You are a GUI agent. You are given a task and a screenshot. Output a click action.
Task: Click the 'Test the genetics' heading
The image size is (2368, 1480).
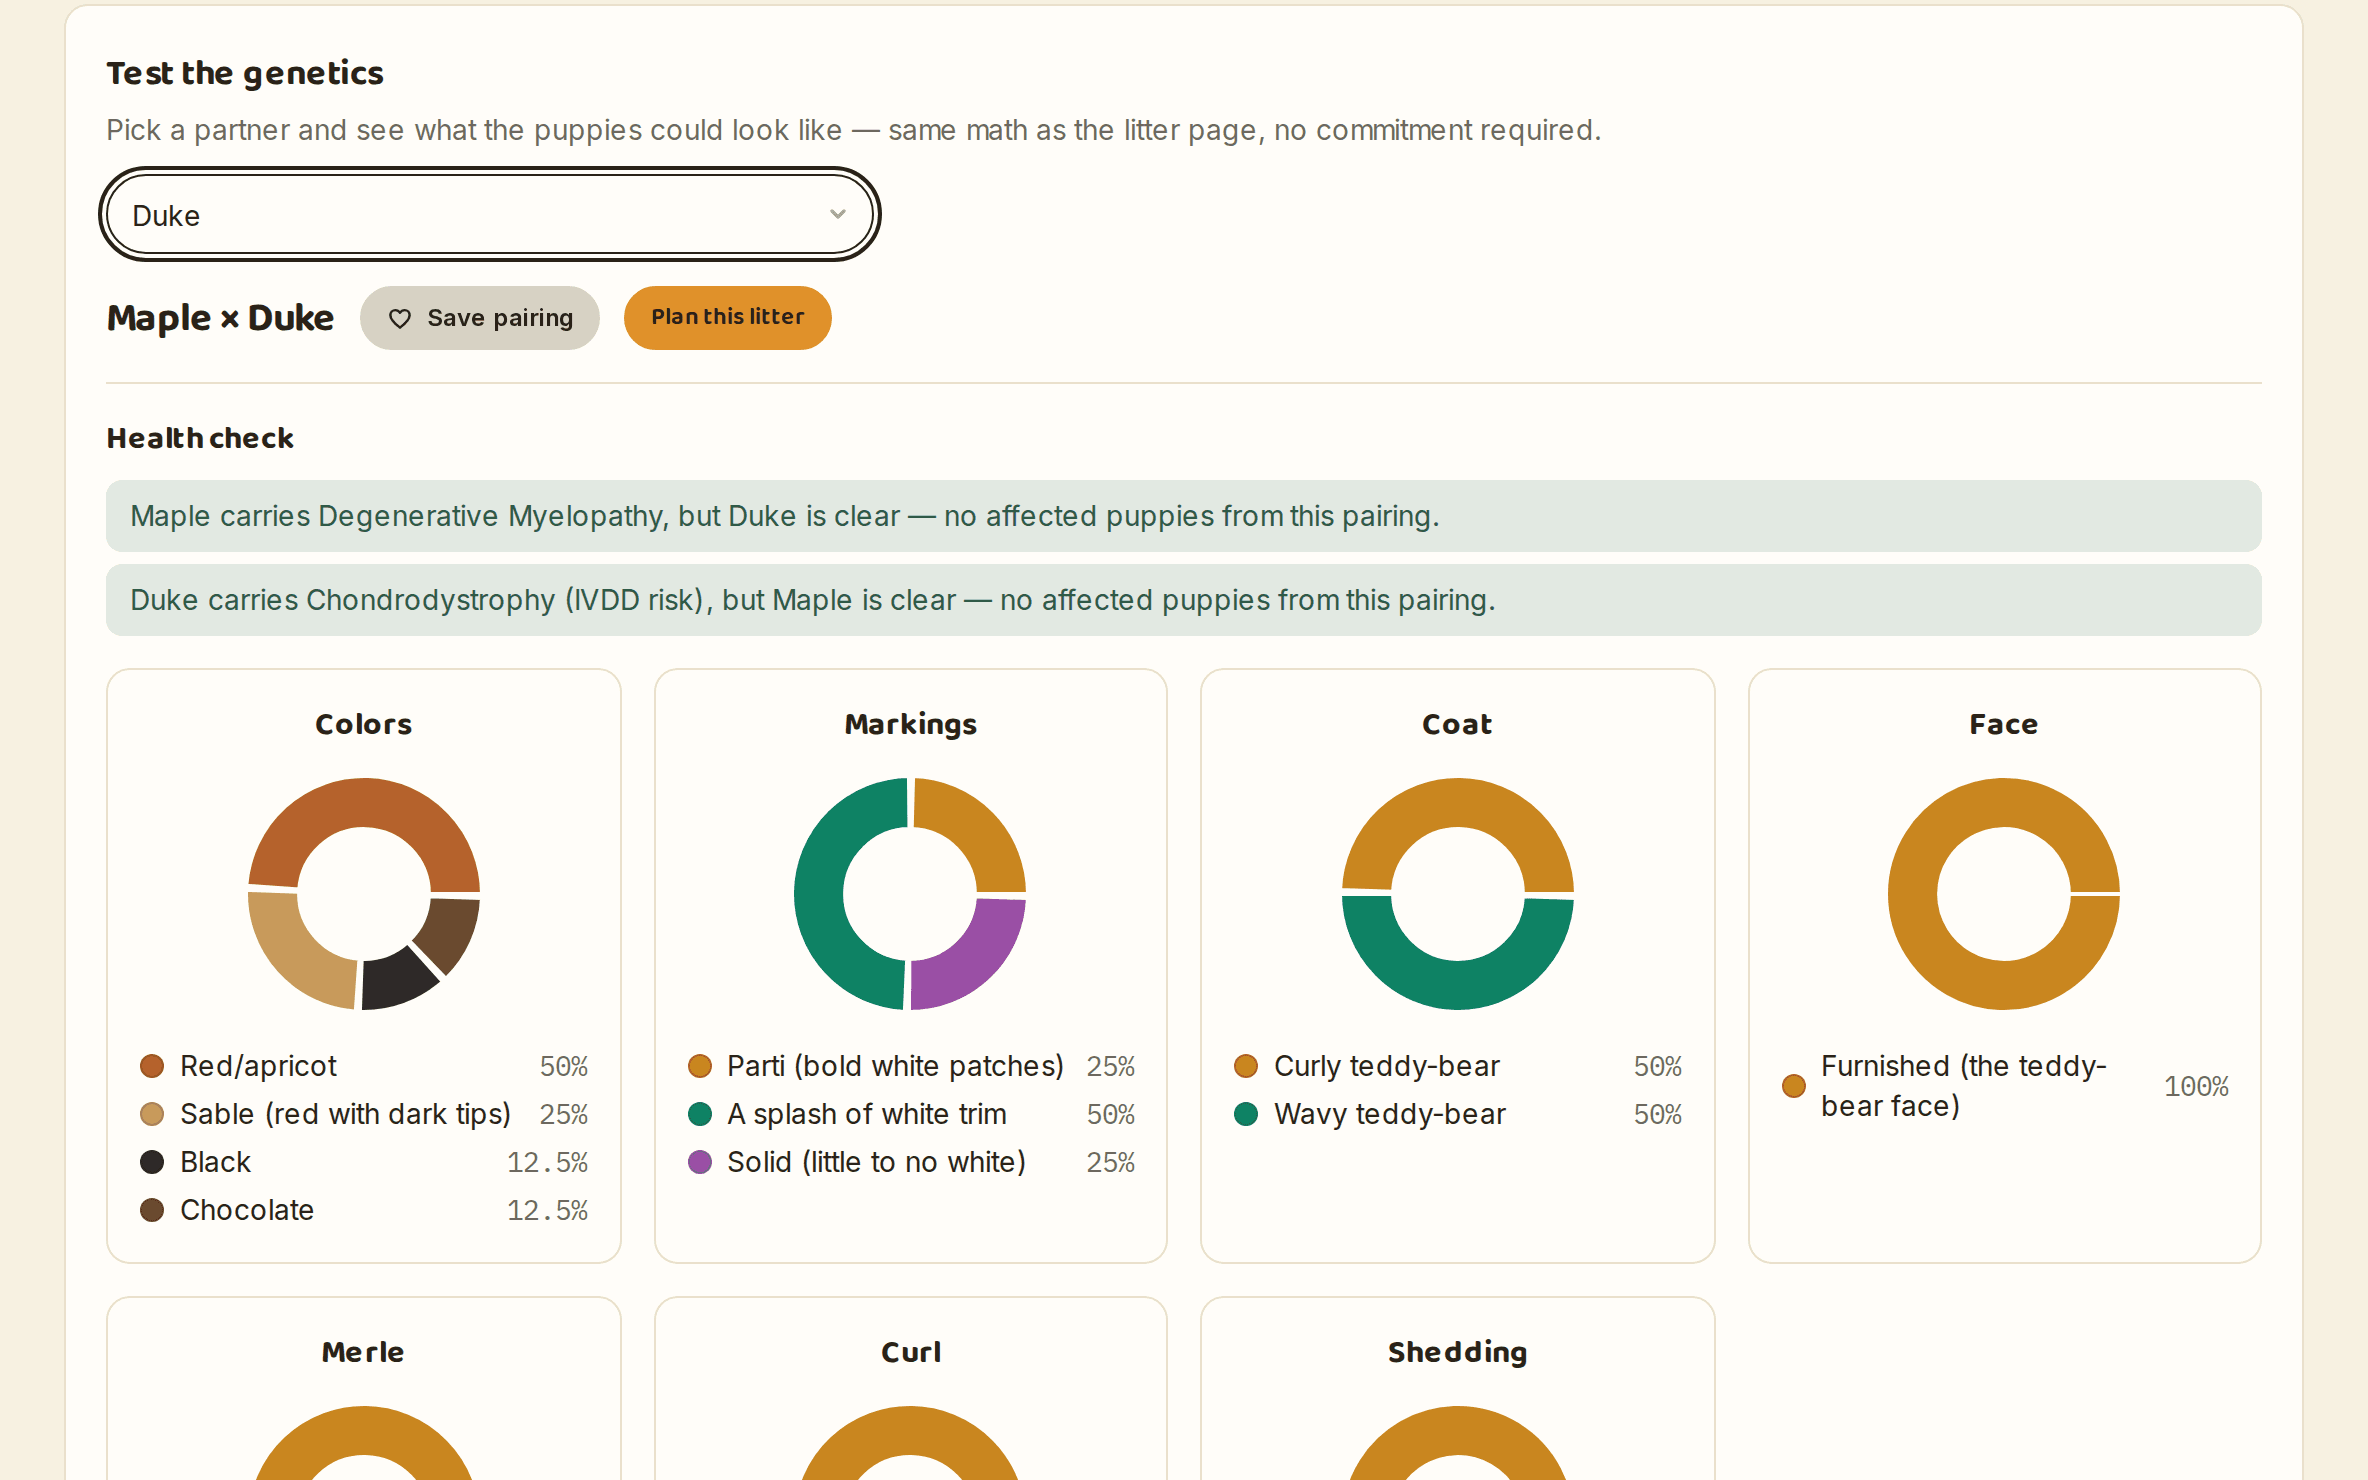click(x=245, y=73)
